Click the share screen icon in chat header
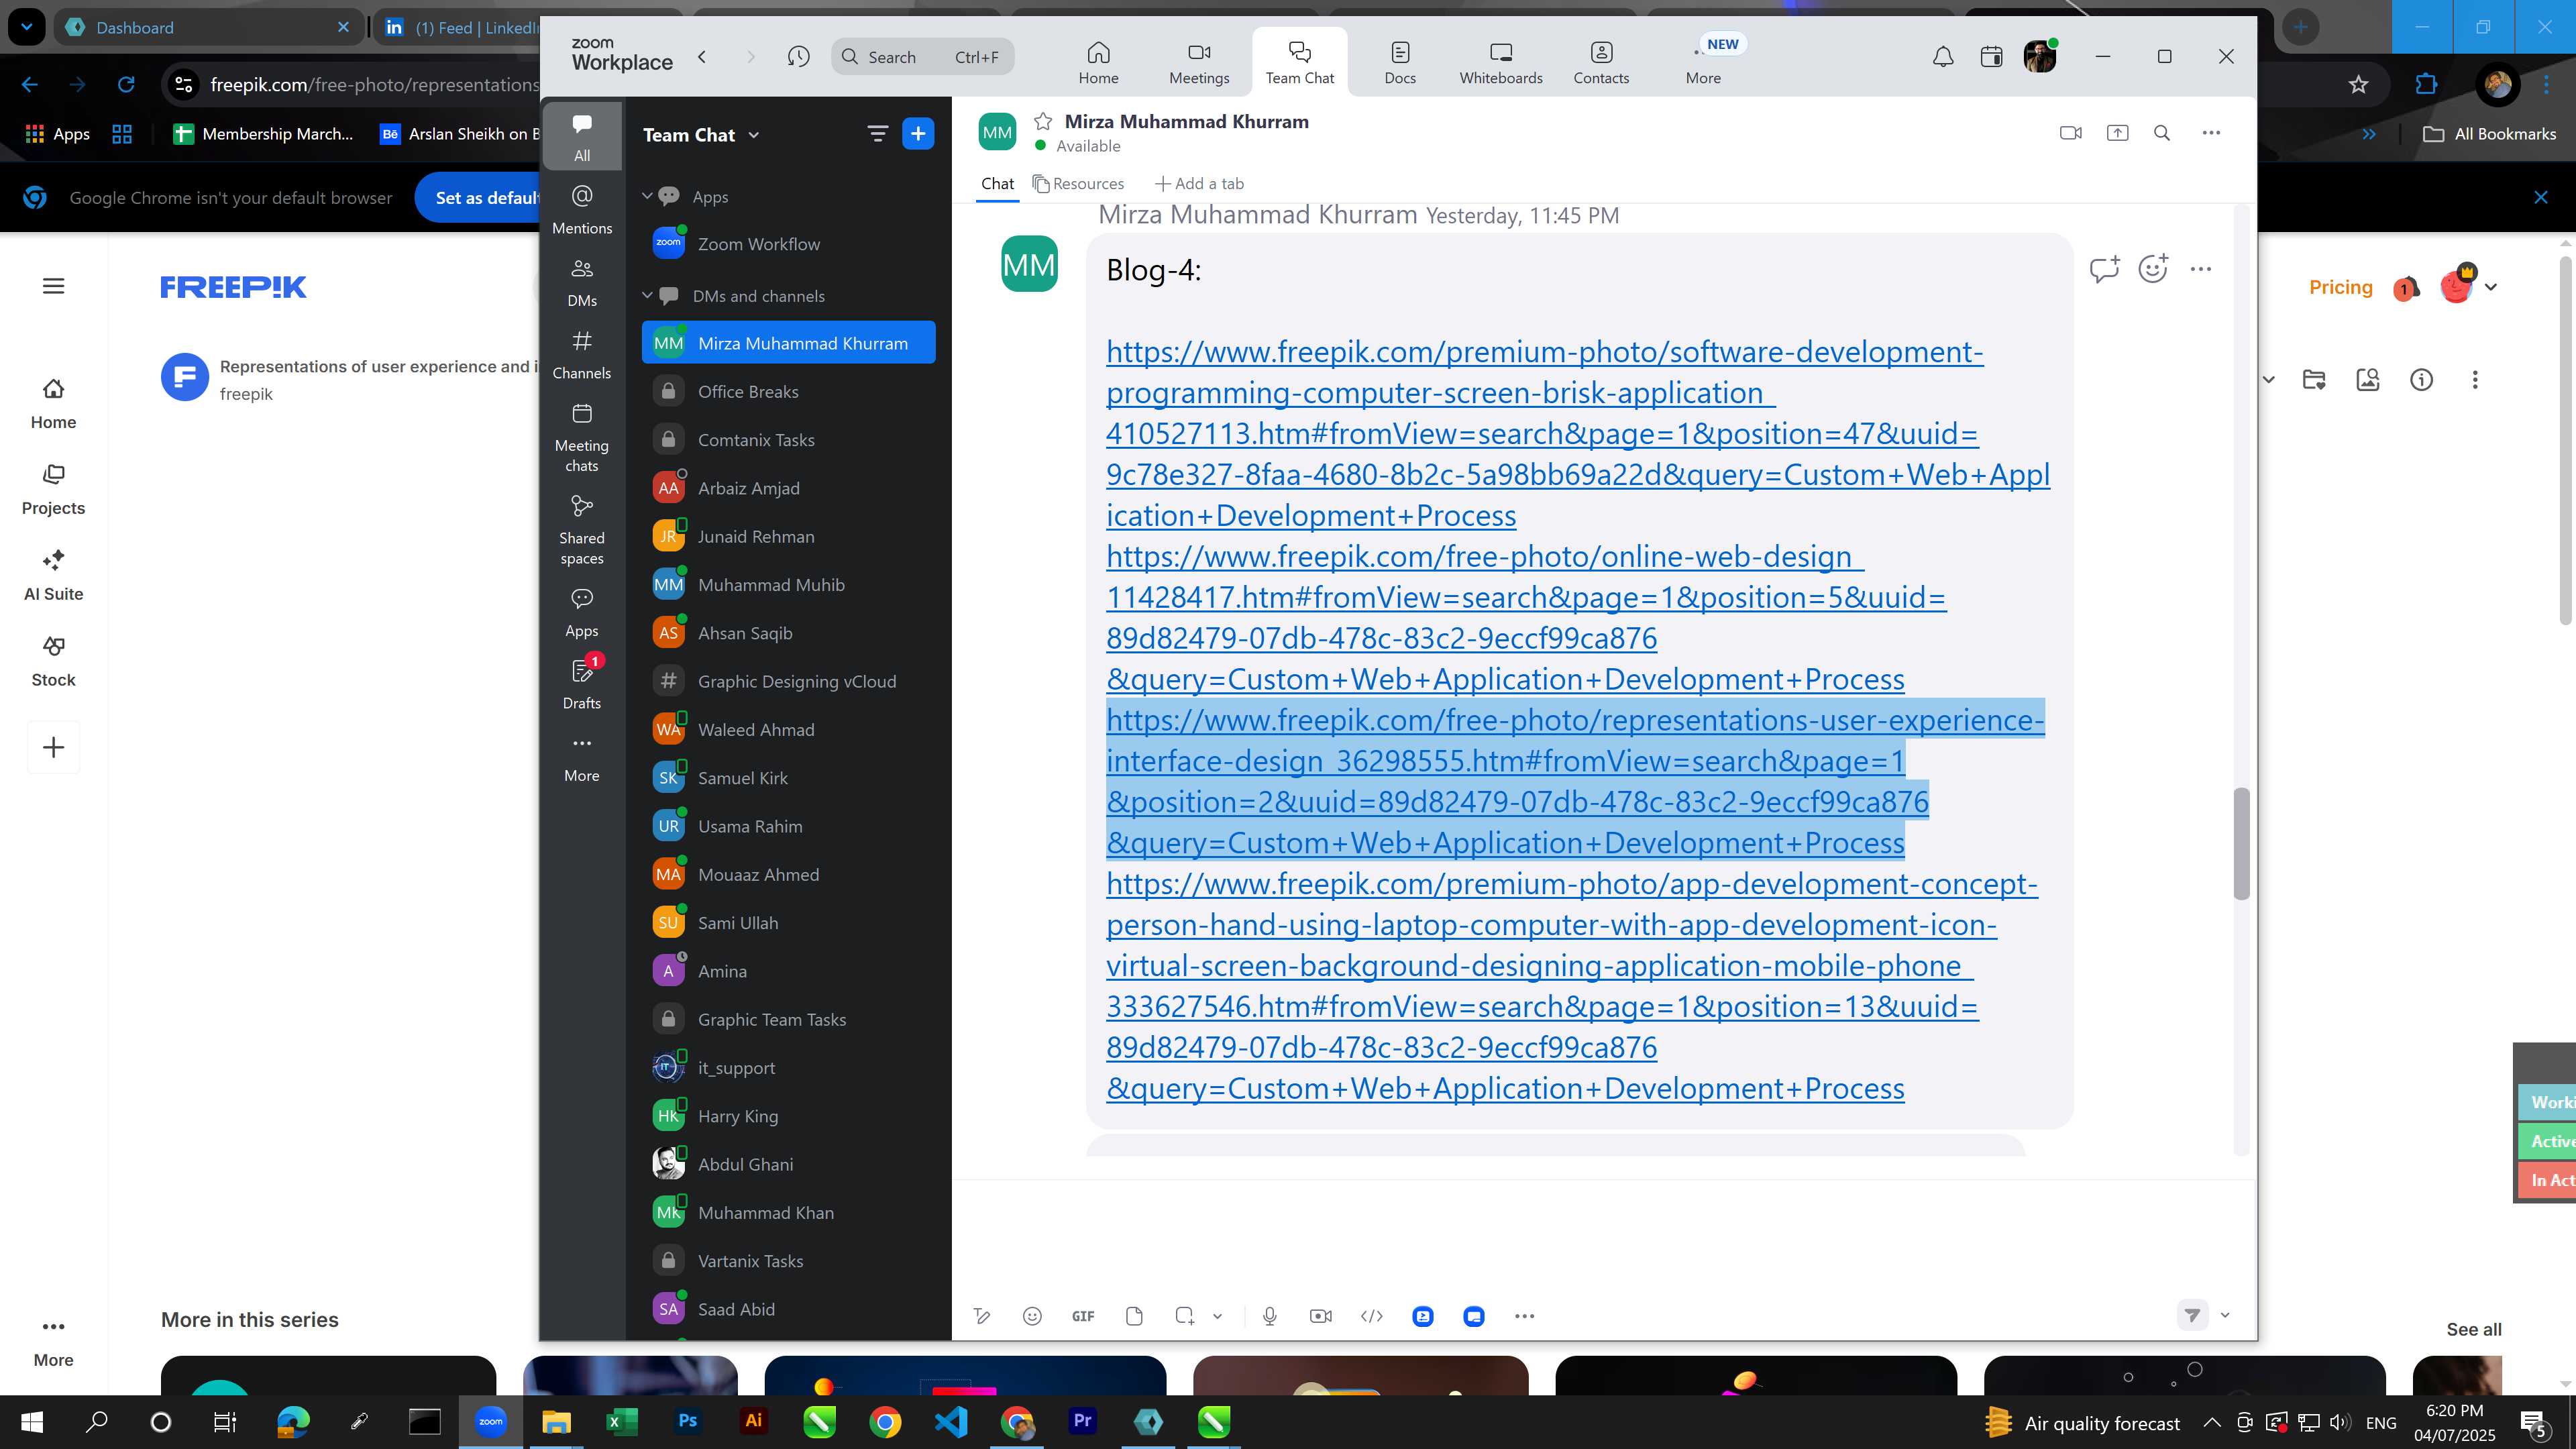Viewport: 2576px width, 1449px height. click(x=2117, y=132)
